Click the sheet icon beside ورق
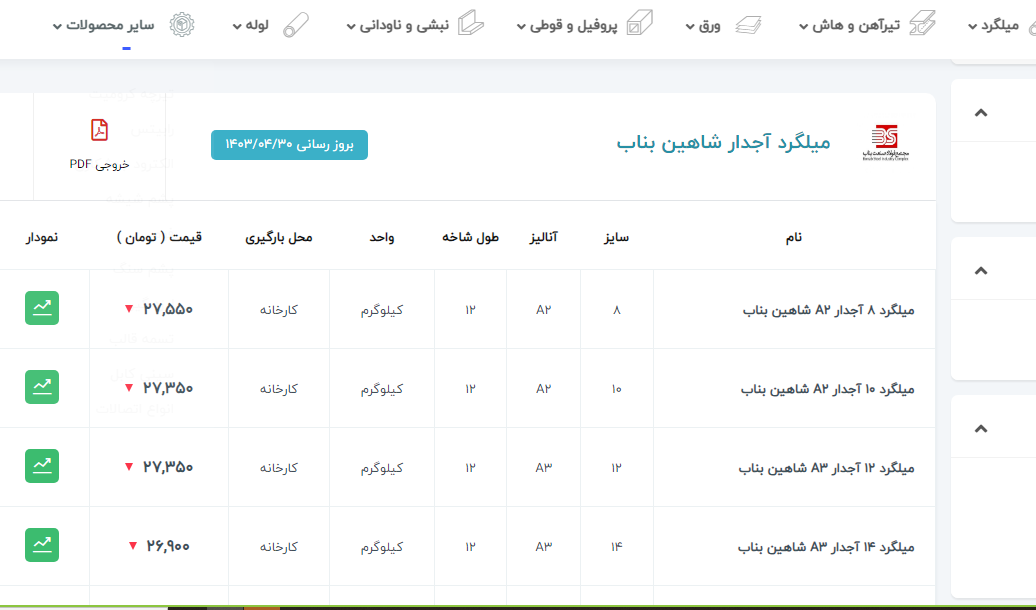The height and width of the screenshot is (610, 1036). tap(748, 25)
